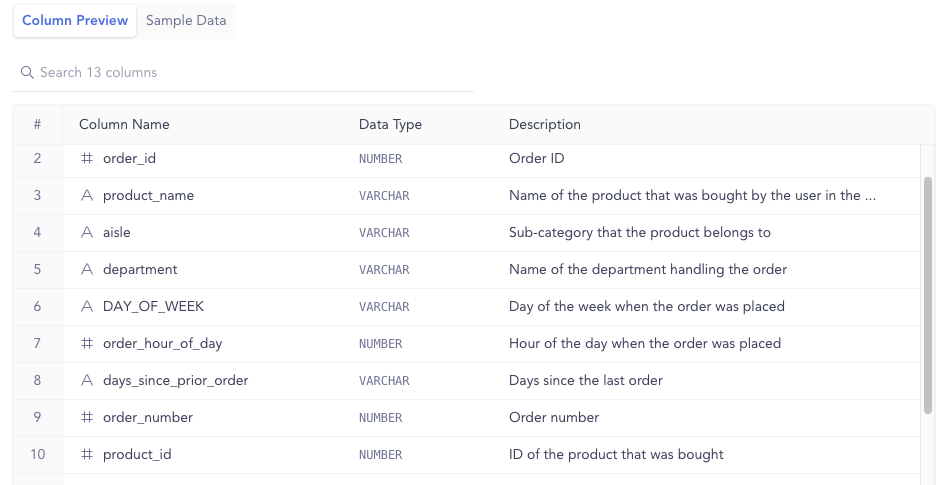
Task: Click the number type icon beside order_number
Action: [x=87, y=417]
